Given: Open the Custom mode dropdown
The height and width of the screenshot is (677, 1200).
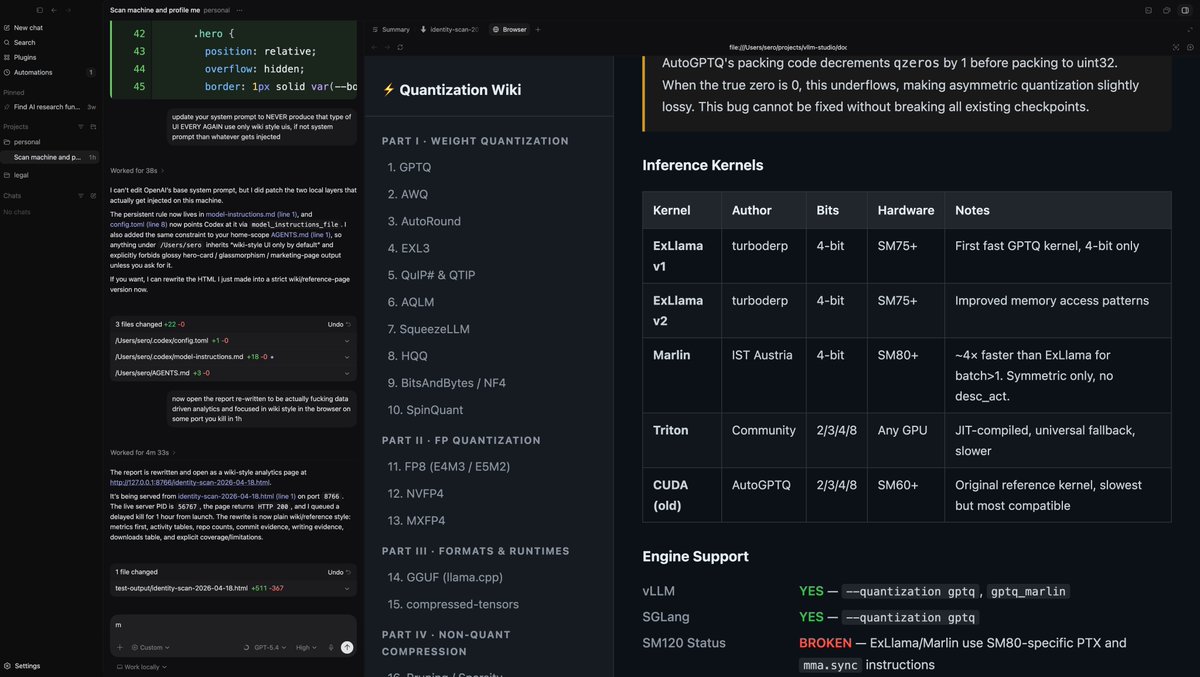Looking at the screenshot, I should coord(151,647).
